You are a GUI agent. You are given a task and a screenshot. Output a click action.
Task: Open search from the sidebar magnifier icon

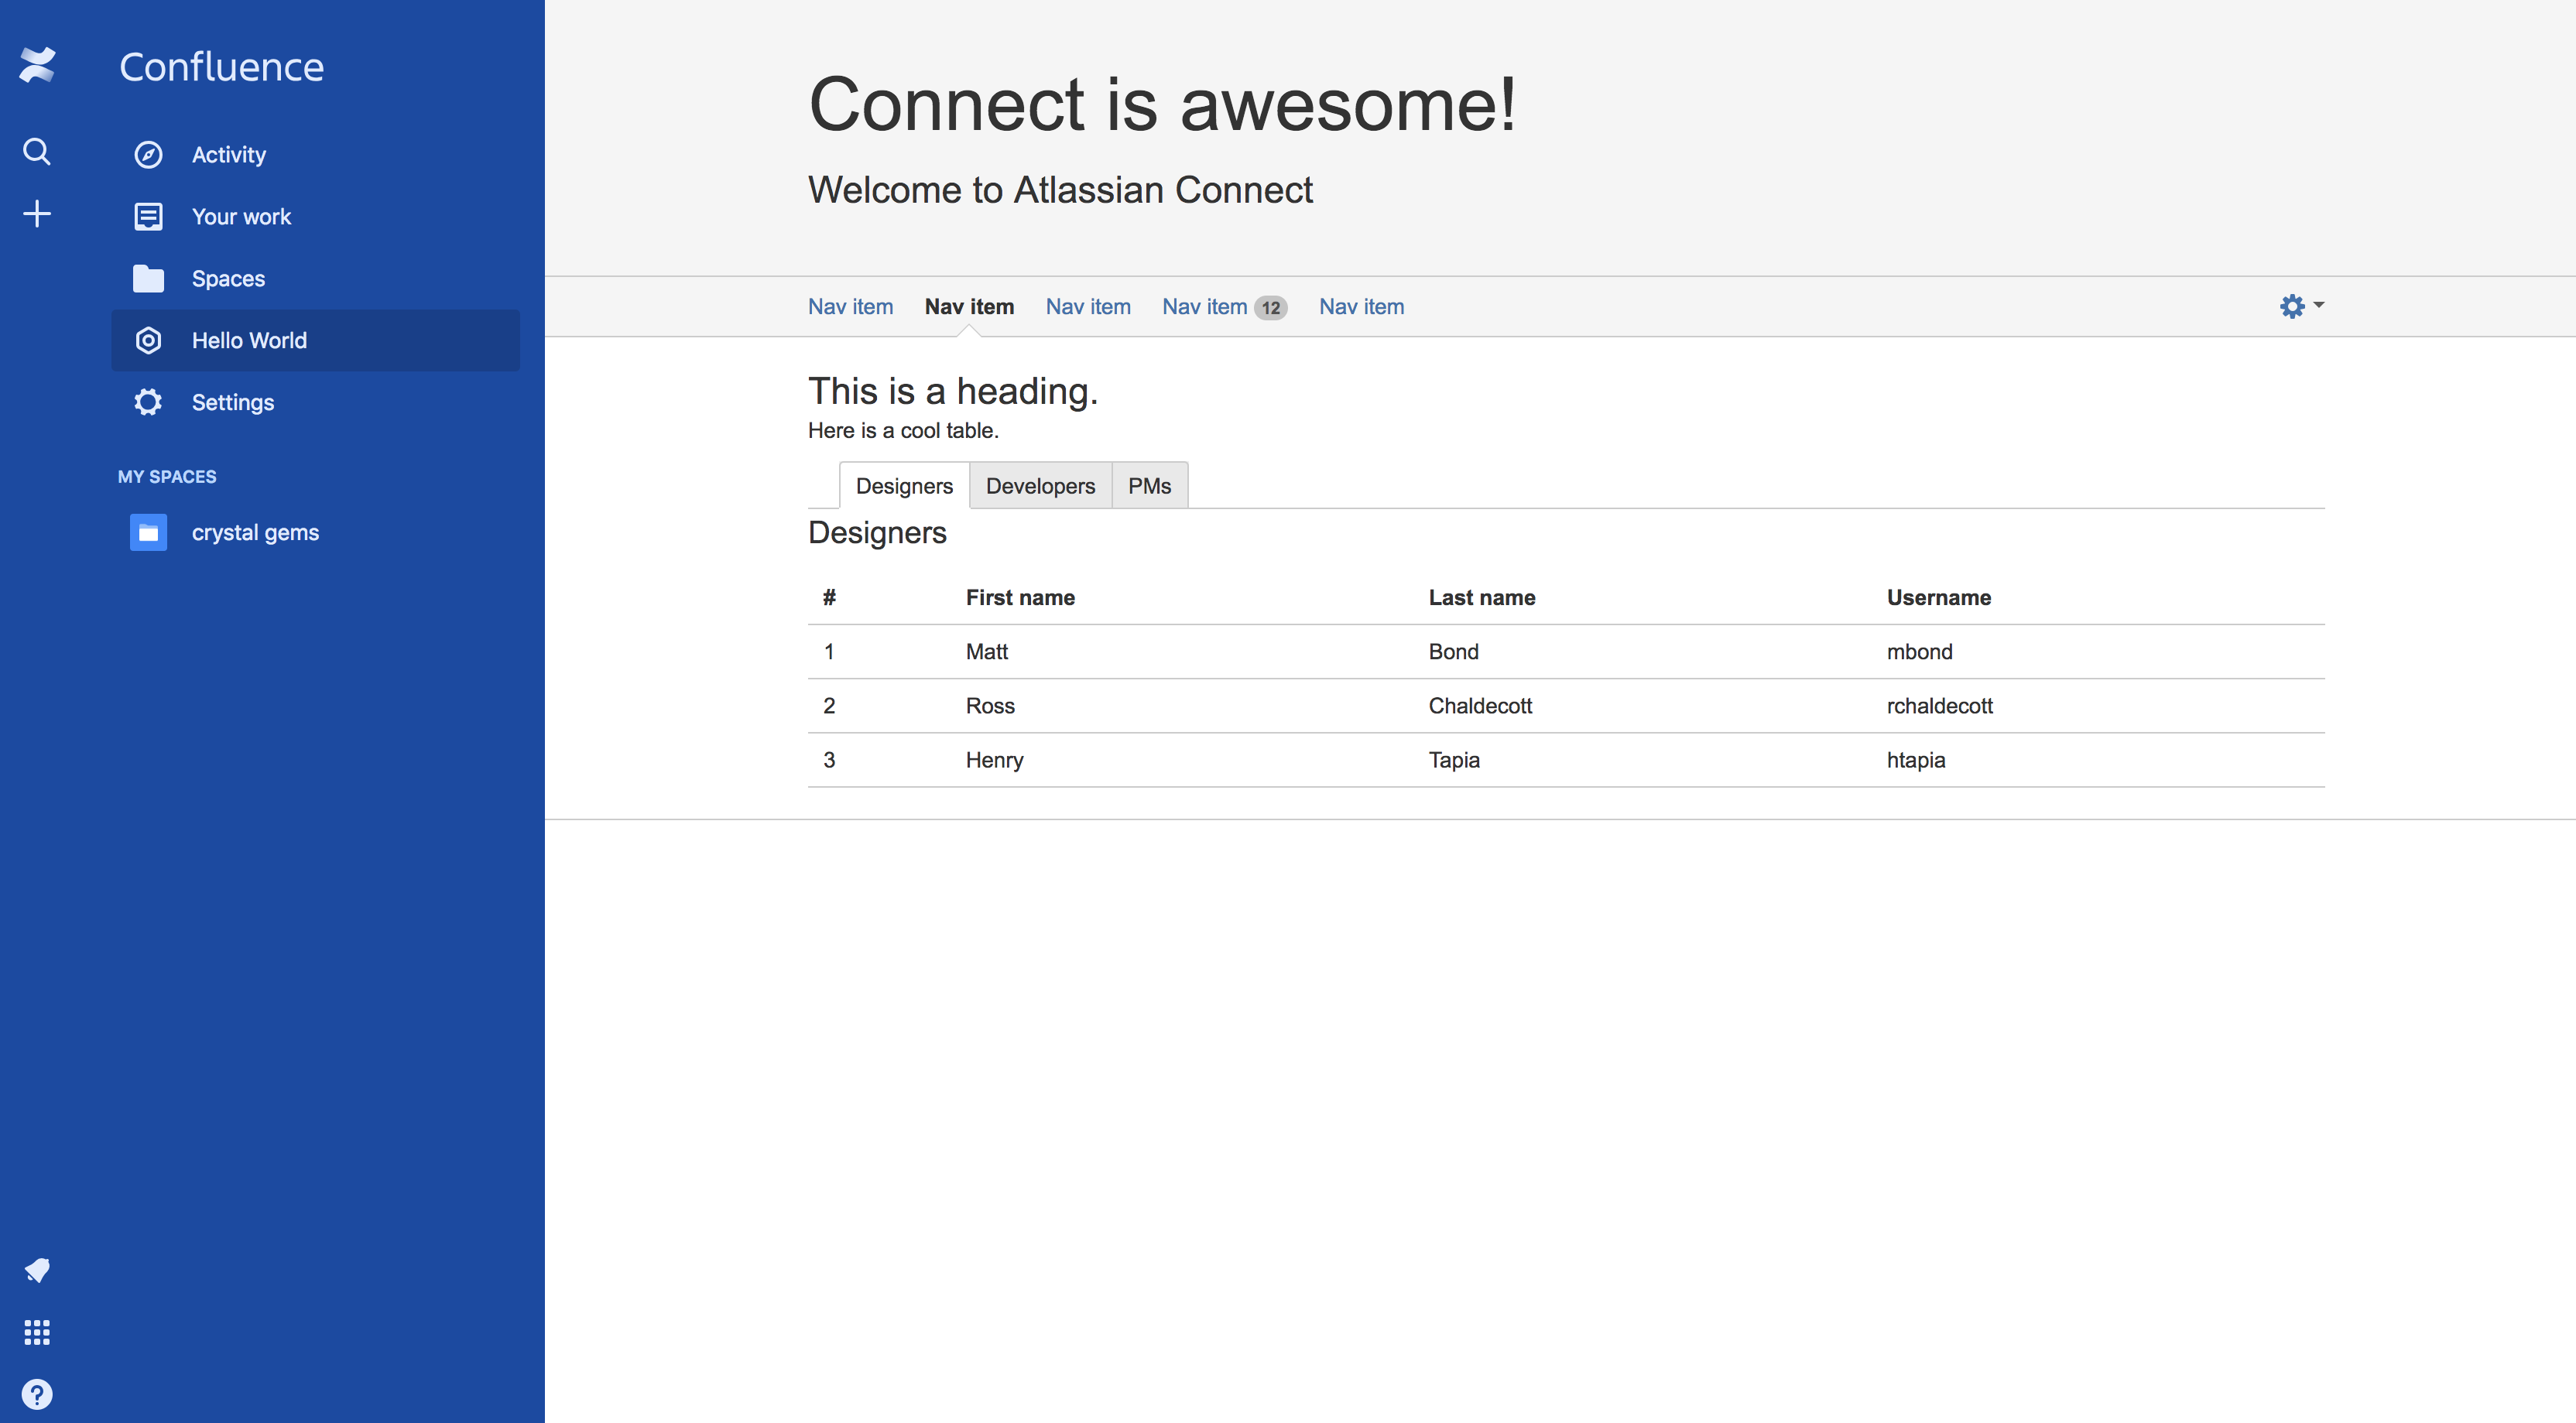coord(37,152)
